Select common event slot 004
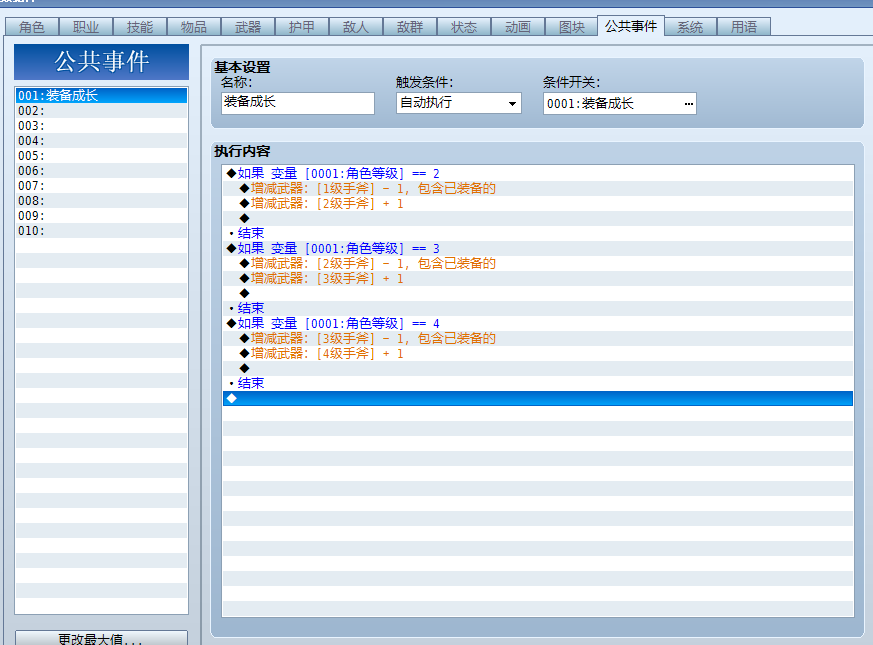Screen dimensions: 873x645 click(x=101, y=140)
